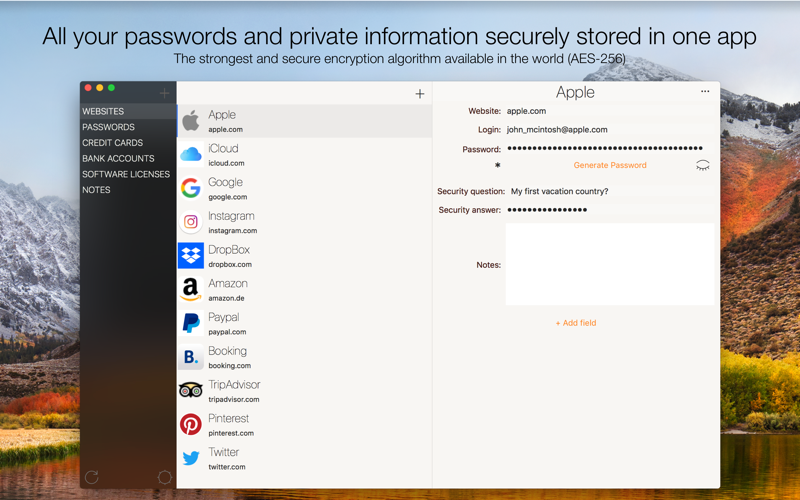Open settings gear icon in sidebar

[165, 477]
